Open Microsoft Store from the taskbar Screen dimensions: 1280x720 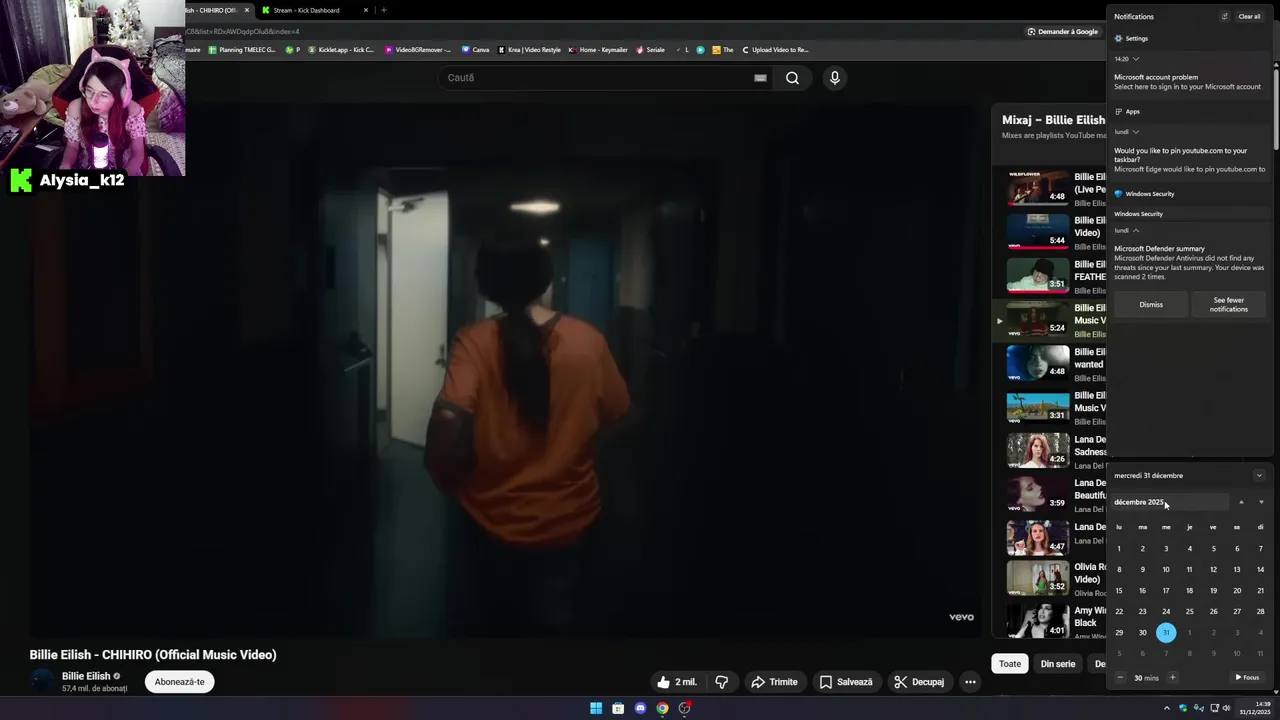pyautogui.click(x=618, y=708)
